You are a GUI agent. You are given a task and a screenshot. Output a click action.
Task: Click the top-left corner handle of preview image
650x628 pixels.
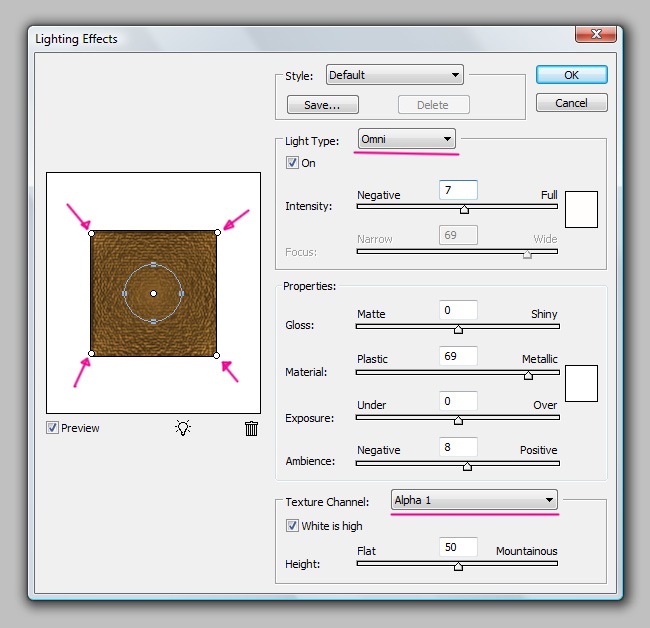[x=91, y=233]
